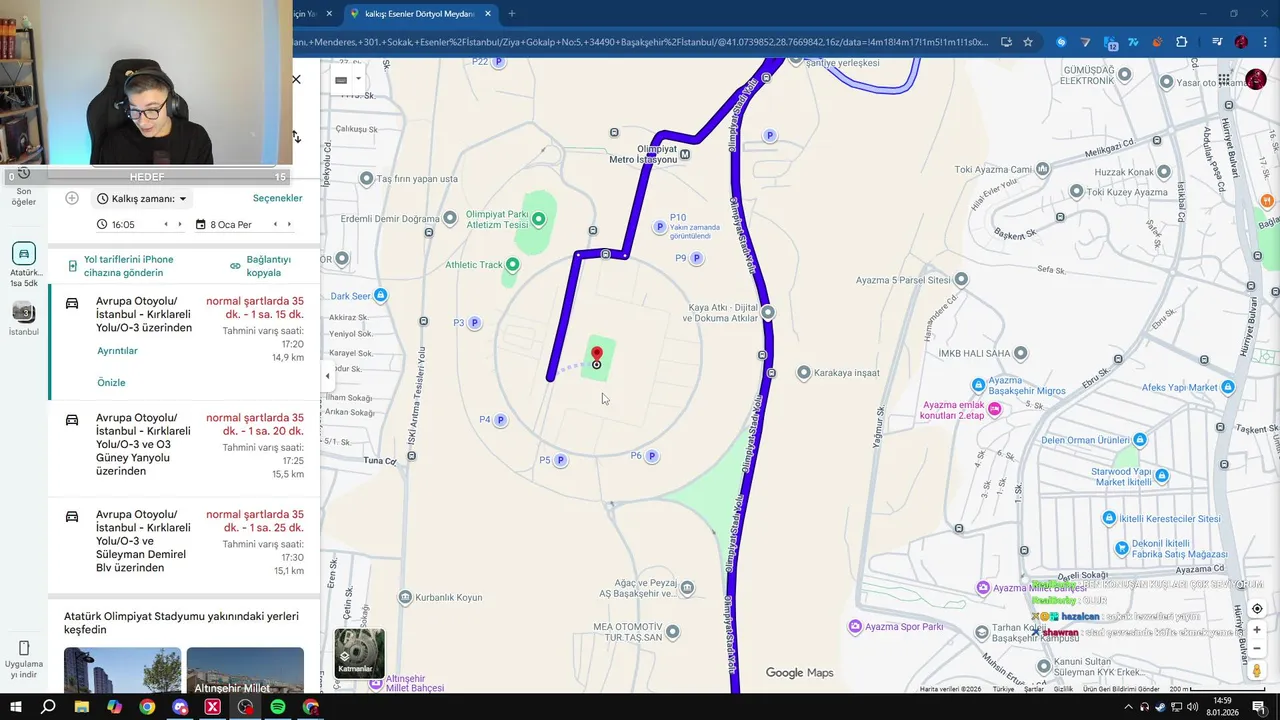Open the Google apps grid
Image resolution: width=1280 pixels, height=720 pixels.
1224,80
